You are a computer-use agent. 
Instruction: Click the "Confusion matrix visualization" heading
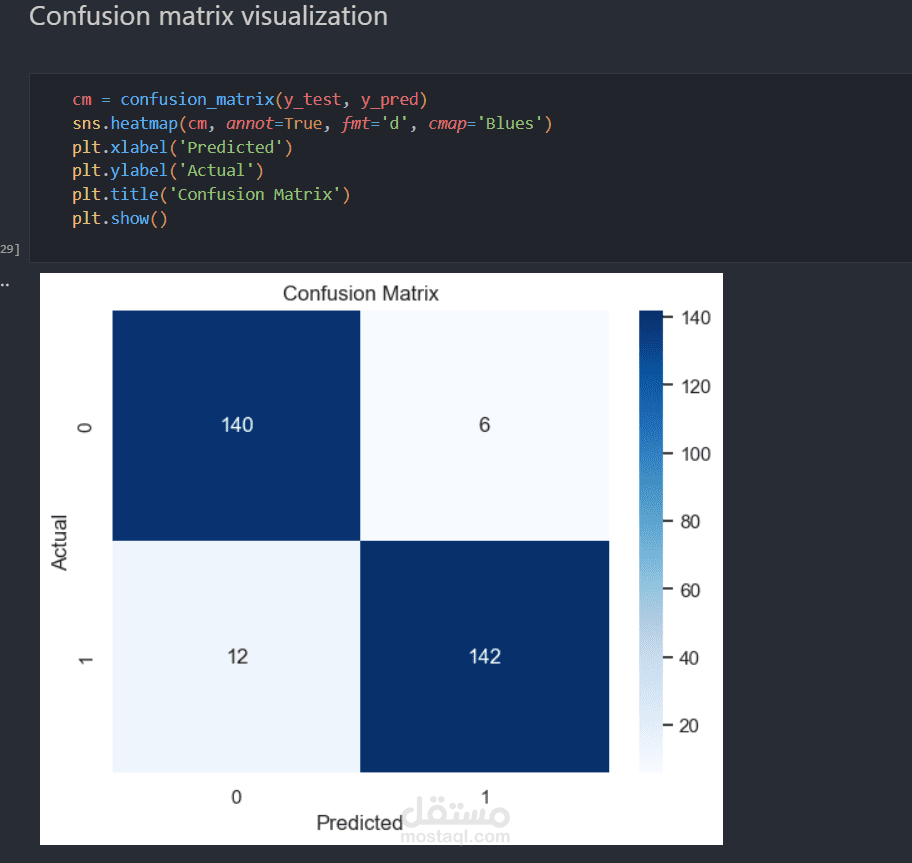point(208,17)
